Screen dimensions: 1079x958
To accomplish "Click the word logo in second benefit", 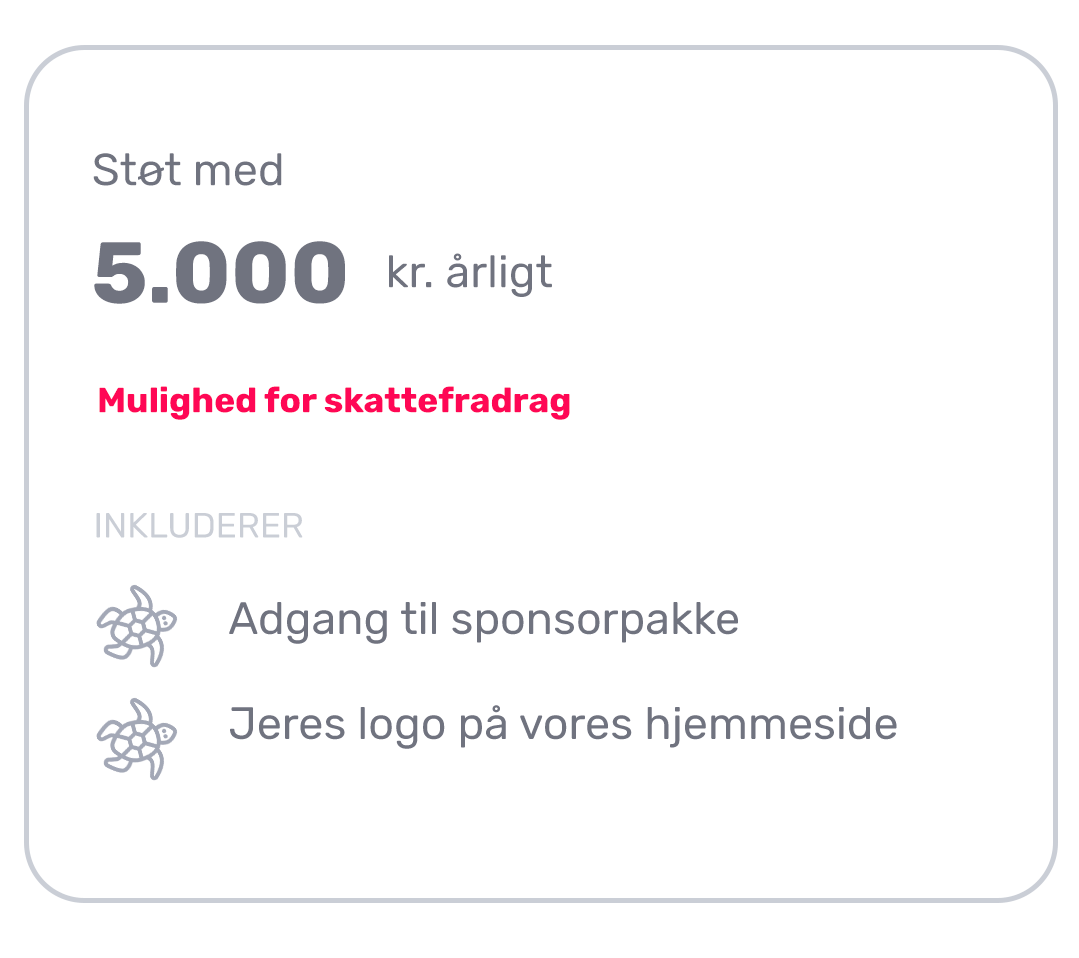I will click(401, 727).
